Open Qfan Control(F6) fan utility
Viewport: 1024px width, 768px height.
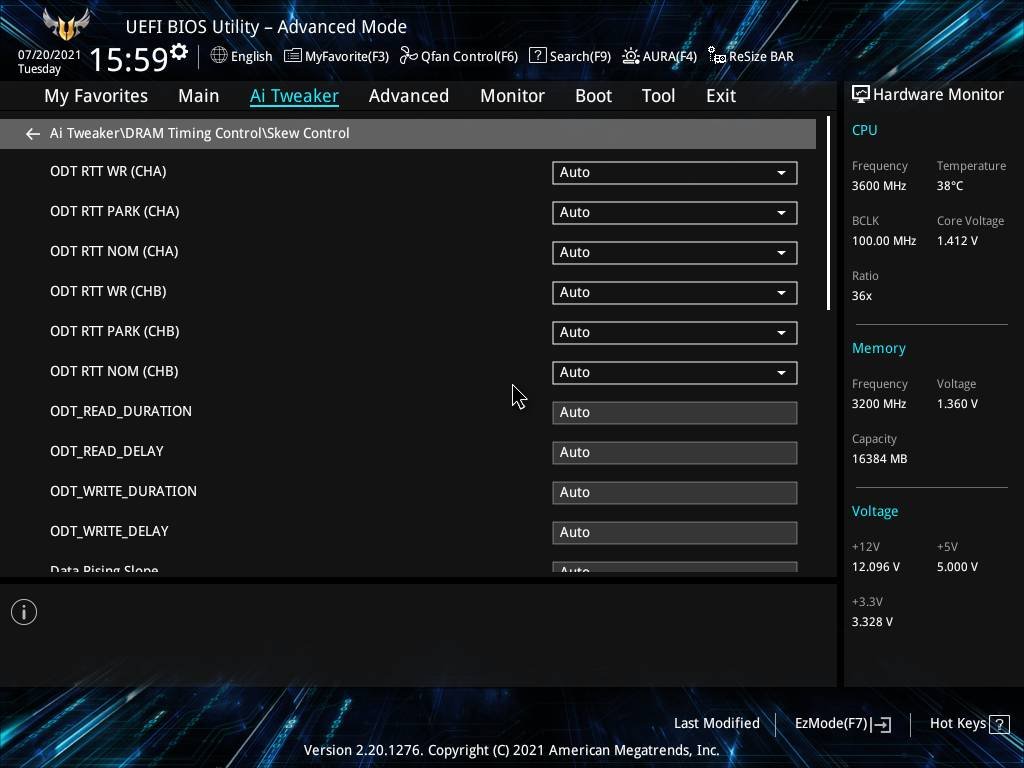459,57
